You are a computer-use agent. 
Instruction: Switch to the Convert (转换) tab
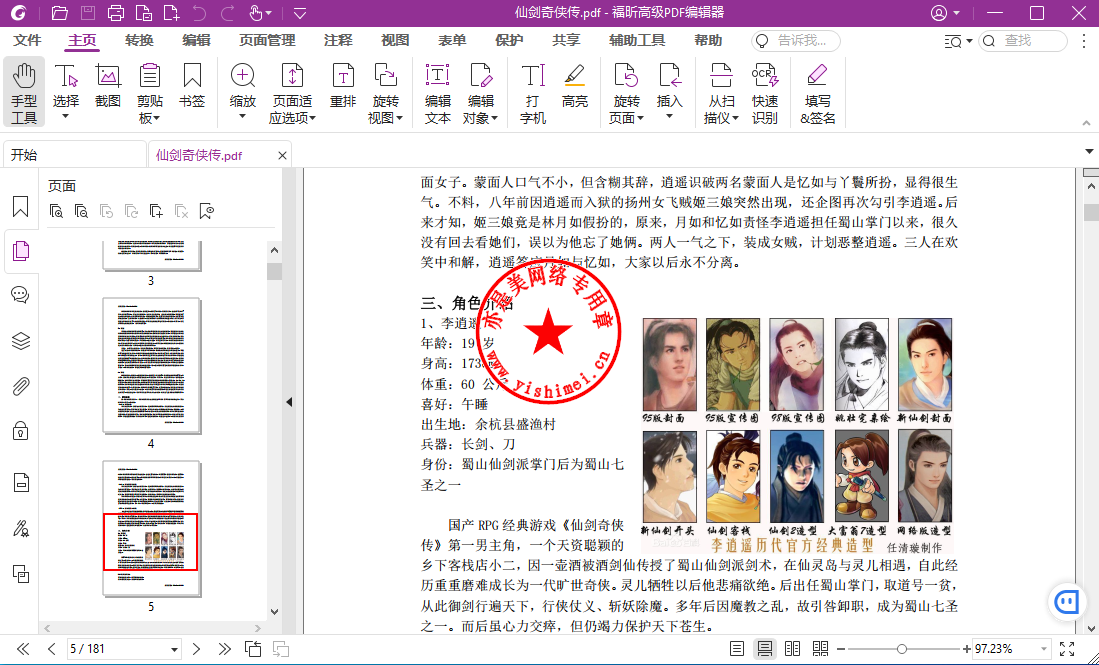tap(139, 41)
